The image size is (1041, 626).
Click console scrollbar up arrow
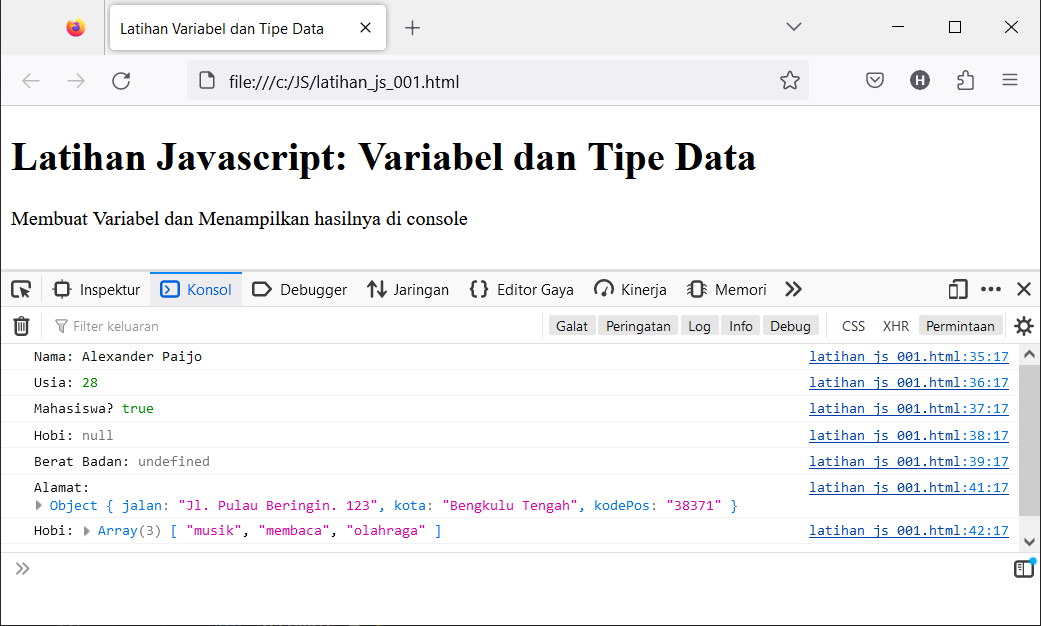coord(1029,354)
